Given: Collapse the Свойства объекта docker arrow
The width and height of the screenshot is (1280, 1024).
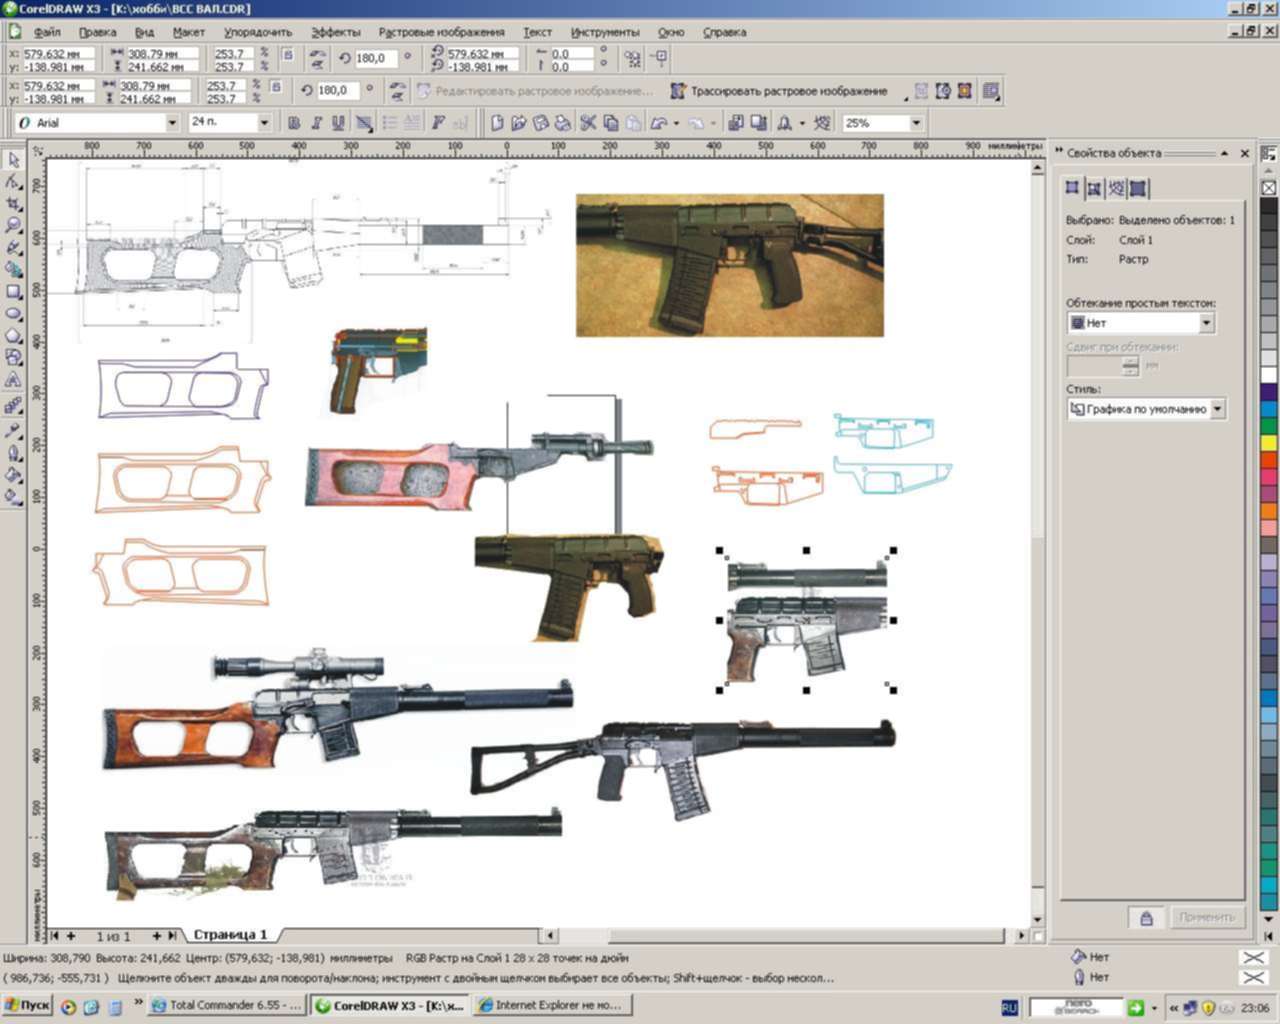Looking at the screenshot, I should (x=1224, y=153).
